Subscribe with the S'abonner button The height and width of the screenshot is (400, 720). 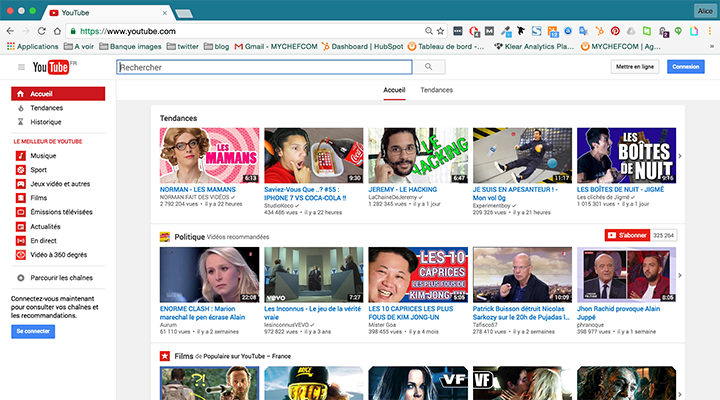coord(627,235)
